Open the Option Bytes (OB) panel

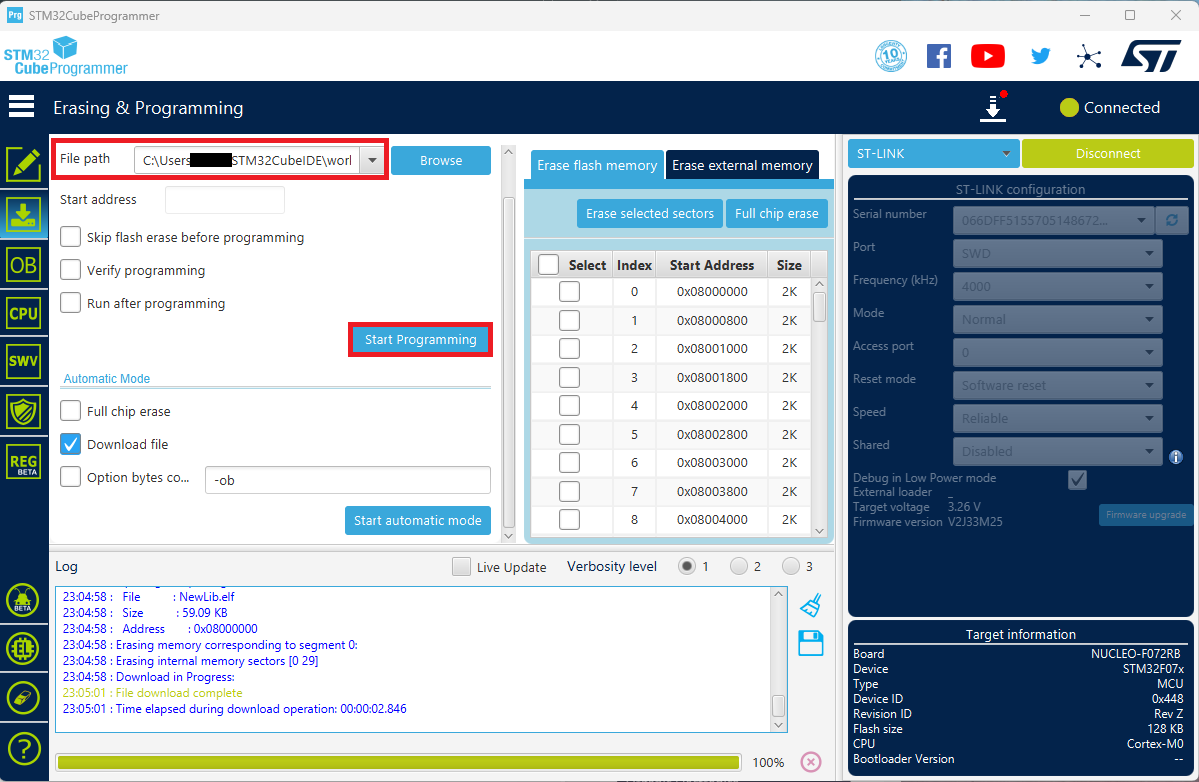coord(24,265)
